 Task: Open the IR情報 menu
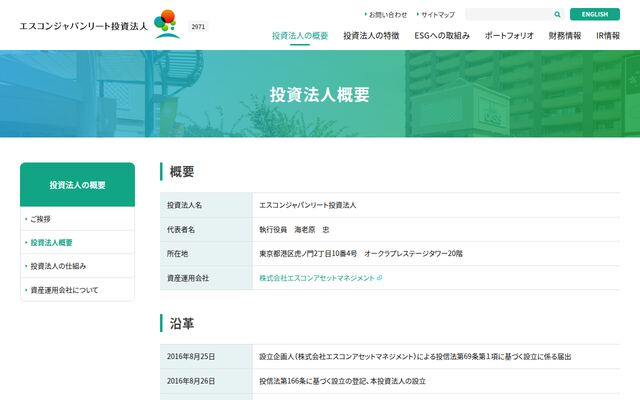pos(608,36)
